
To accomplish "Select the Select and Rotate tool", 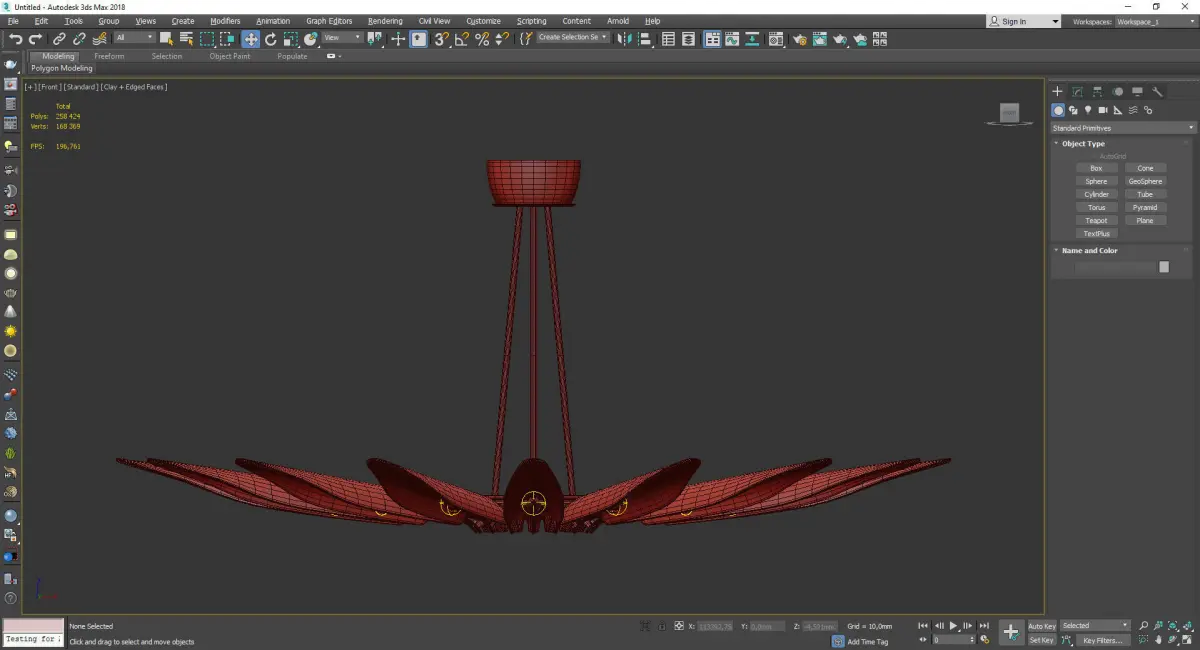I will click(x=270, y=39).
